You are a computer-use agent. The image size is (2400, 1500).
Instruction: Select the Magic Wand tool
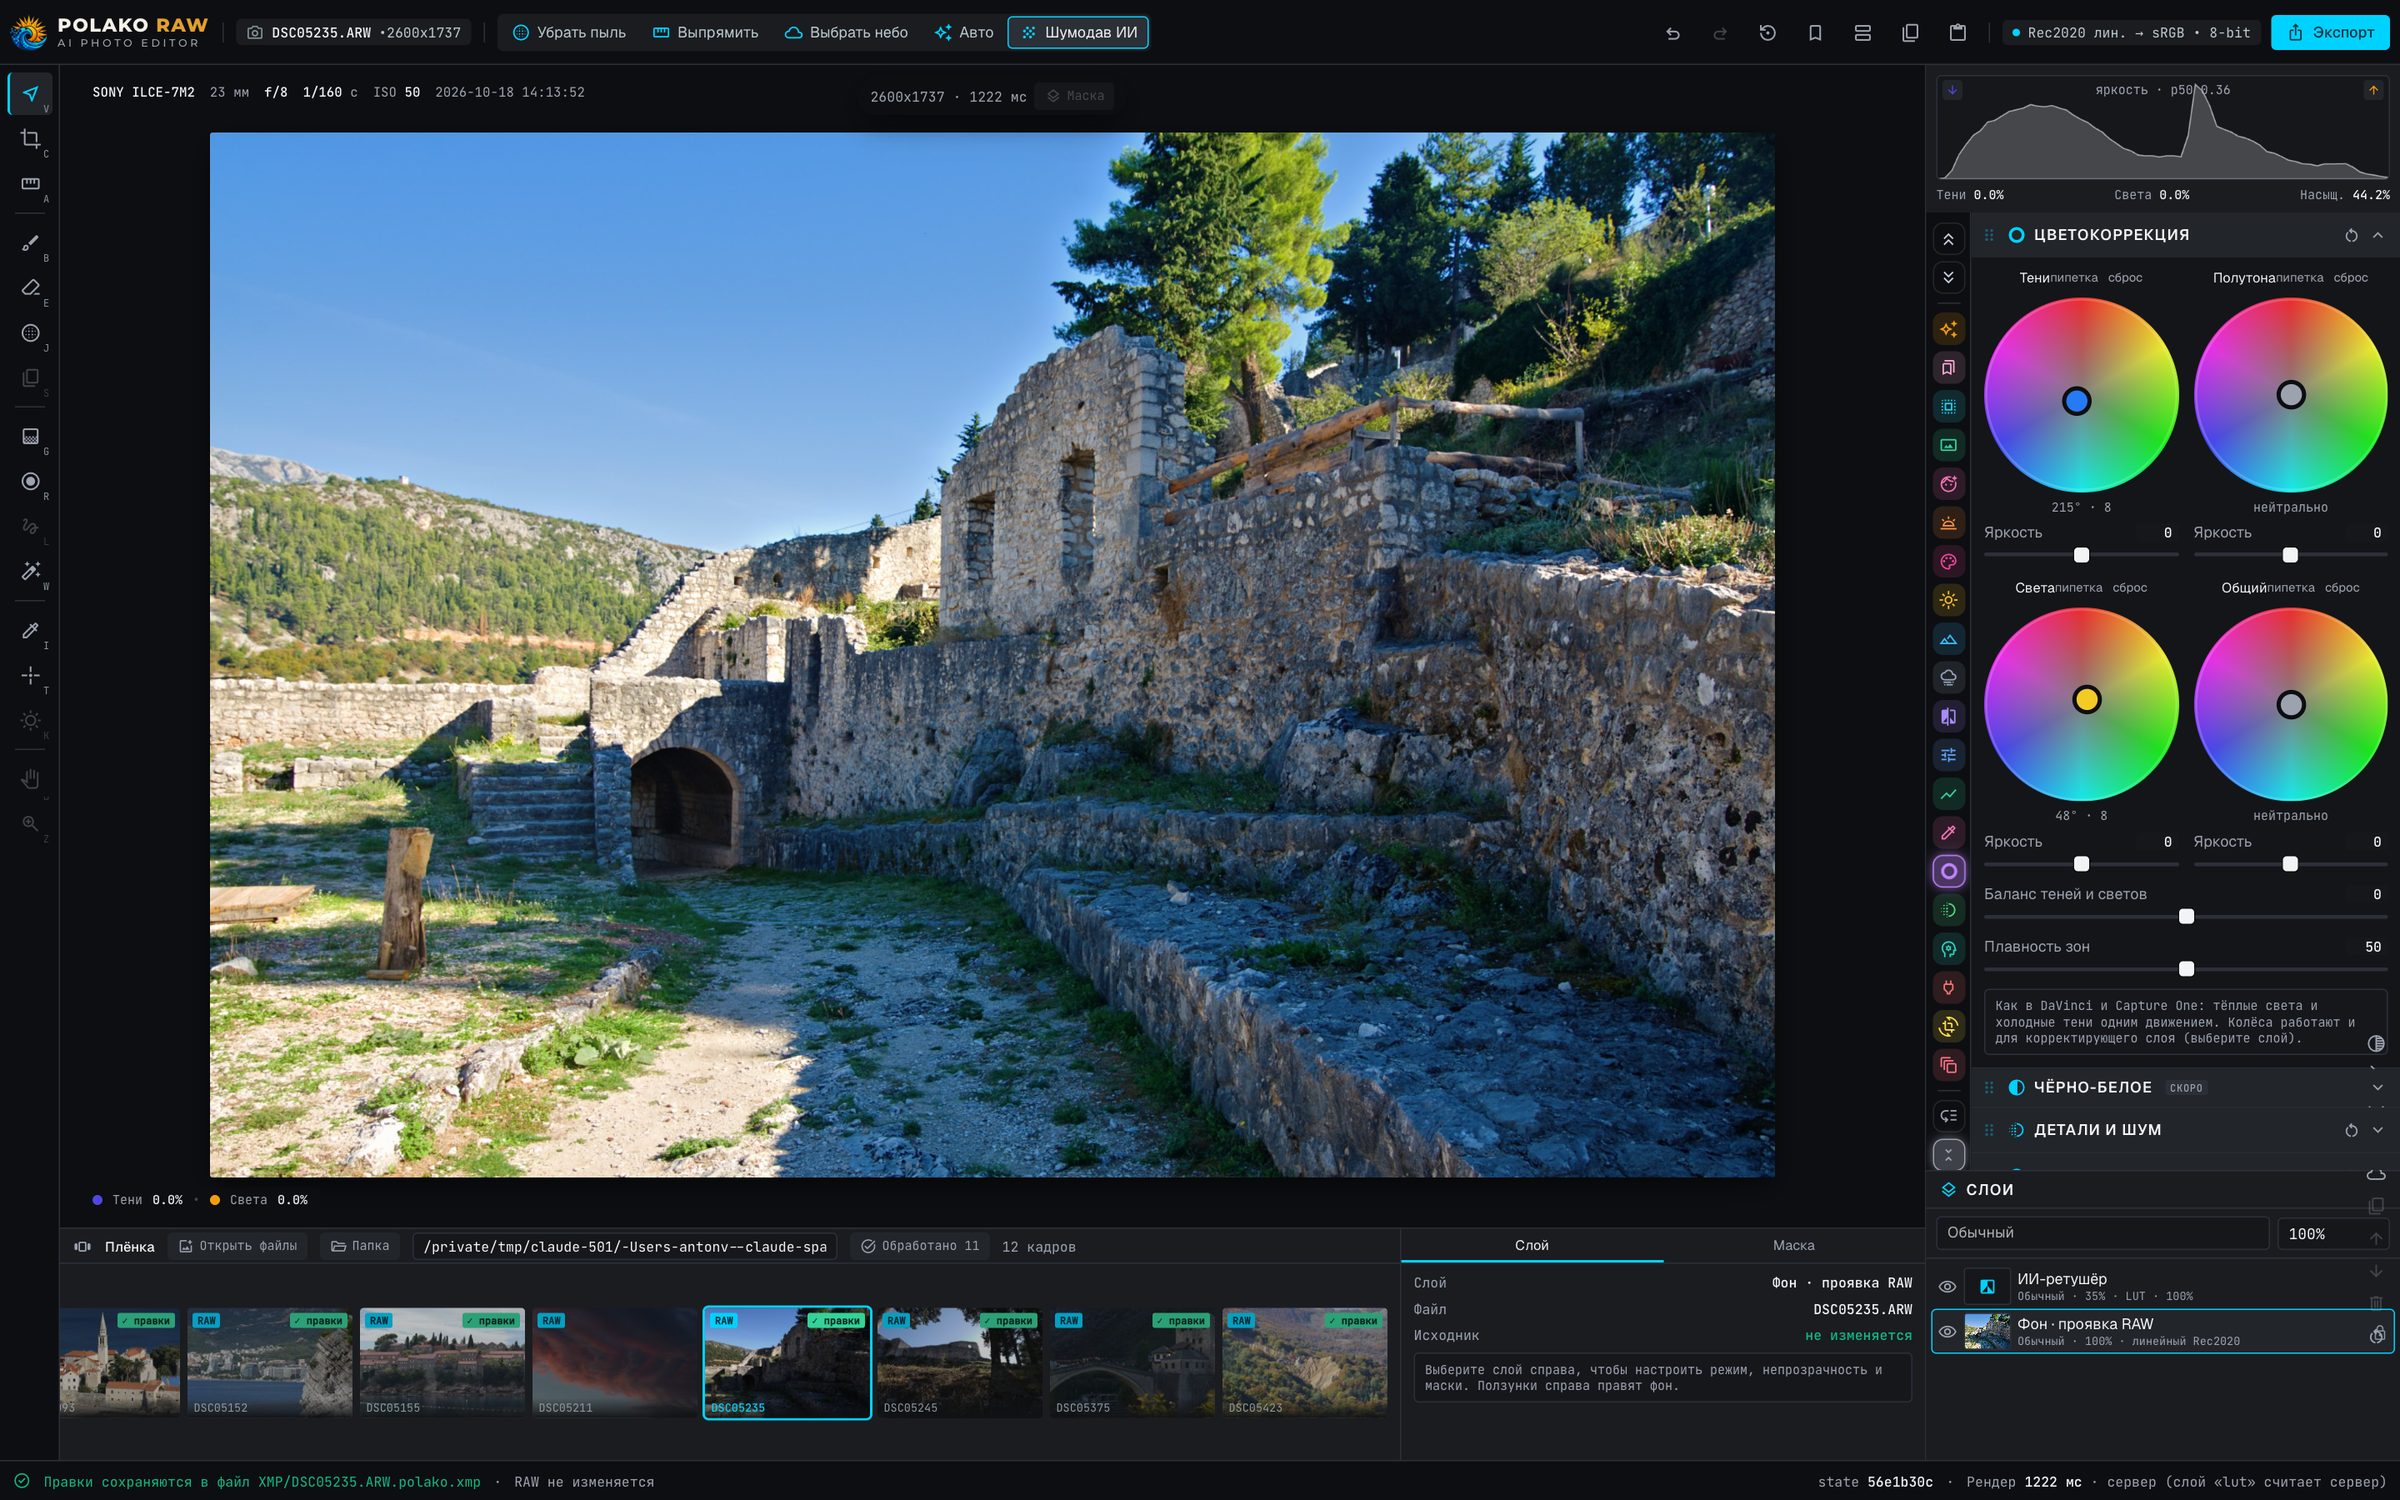pyautogui.click(x=30, y=571)
